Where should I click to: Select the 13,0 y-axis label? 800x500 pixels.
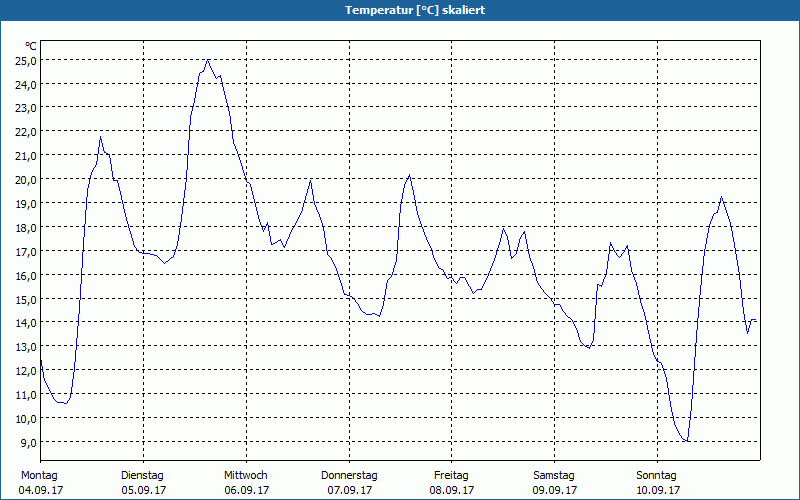26,347
